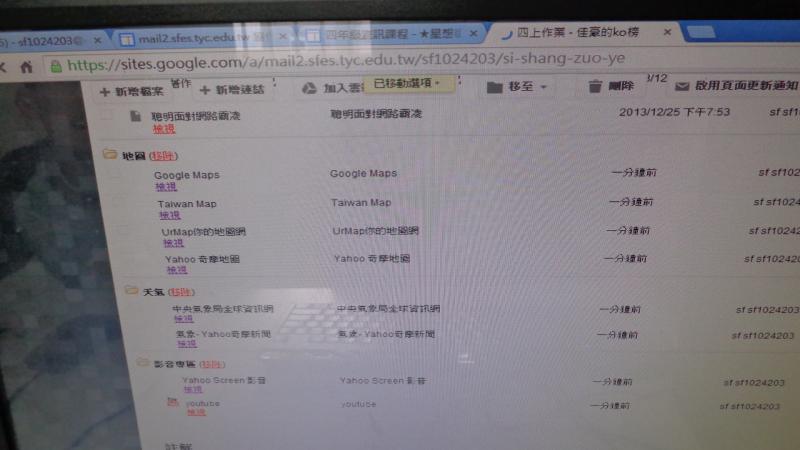
Task: Click the folder icon beside 移至
Action: 494,87
